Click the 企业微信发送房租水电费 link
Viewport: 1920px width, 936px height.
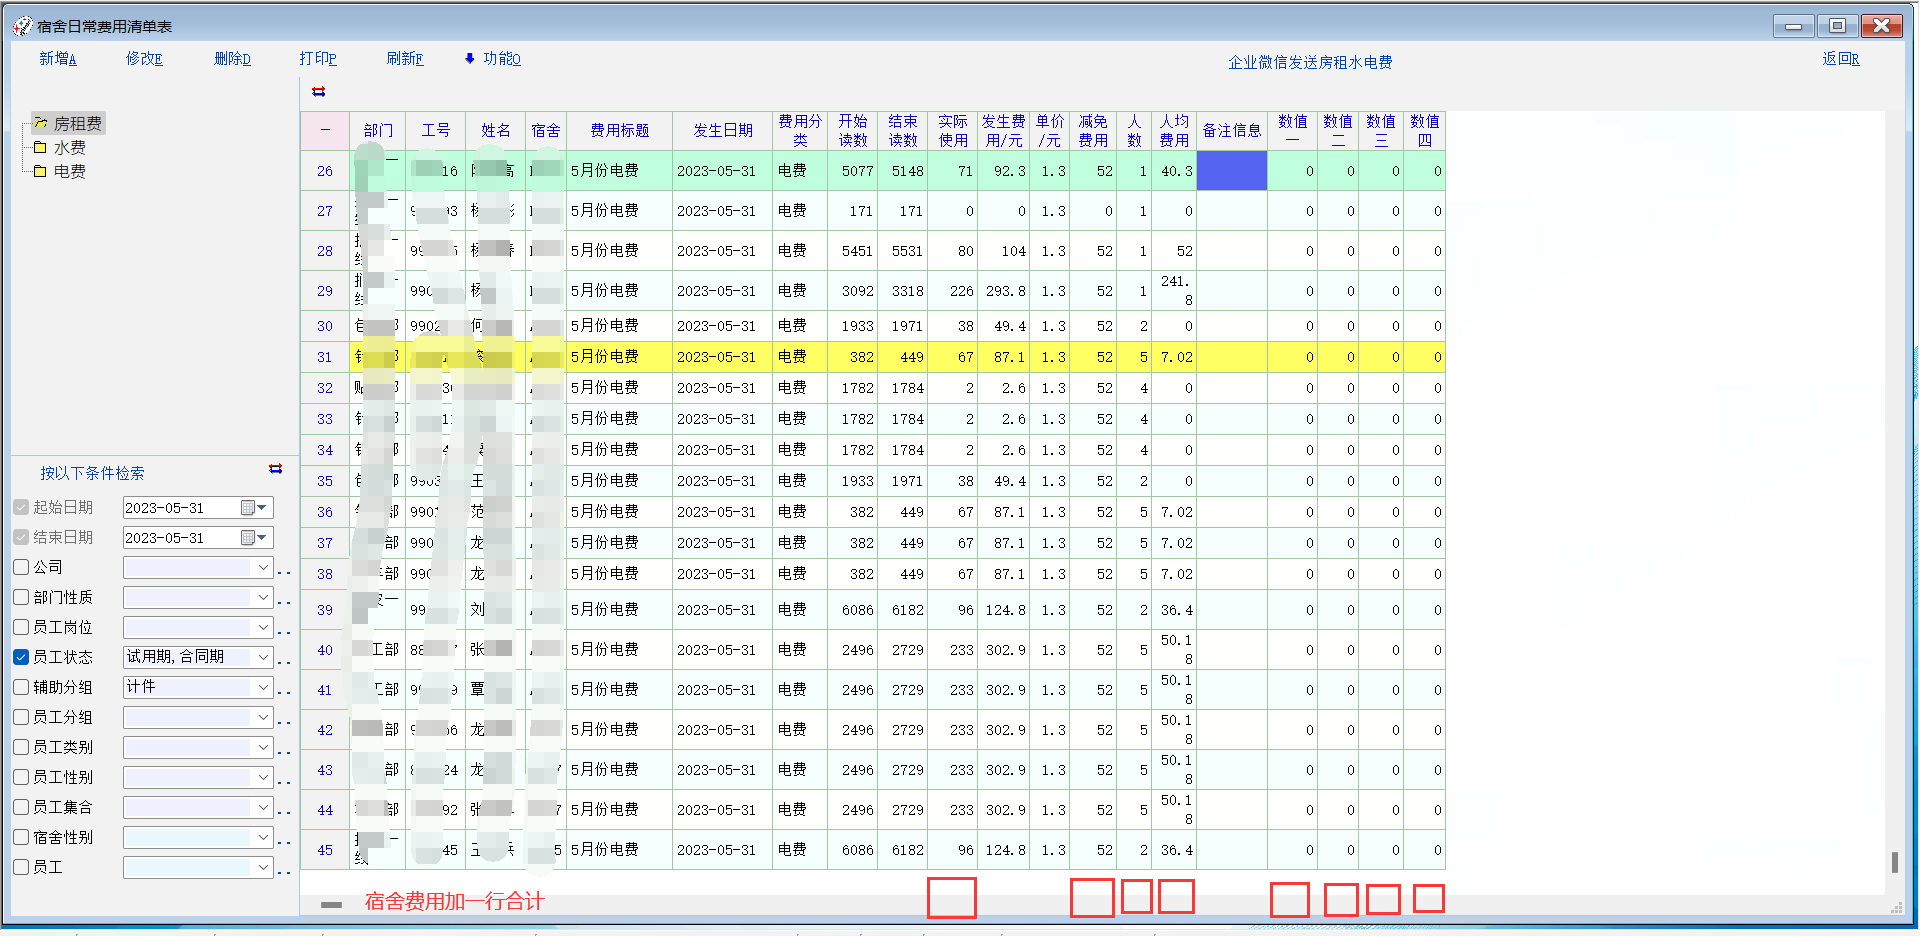pyautogui.click(x=1310, y=62)
